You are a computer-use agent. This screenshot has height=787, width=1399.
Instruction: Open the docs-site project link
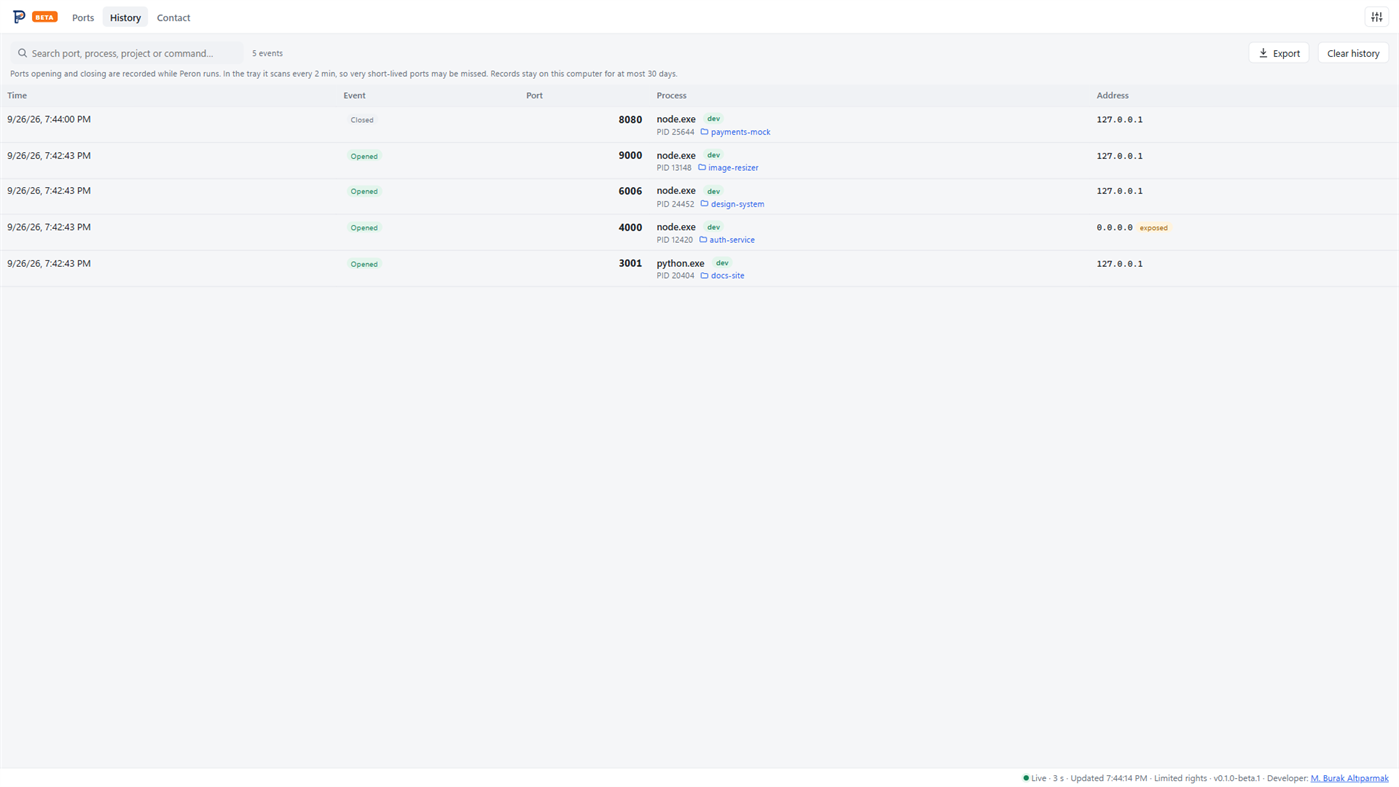(727, 276)
